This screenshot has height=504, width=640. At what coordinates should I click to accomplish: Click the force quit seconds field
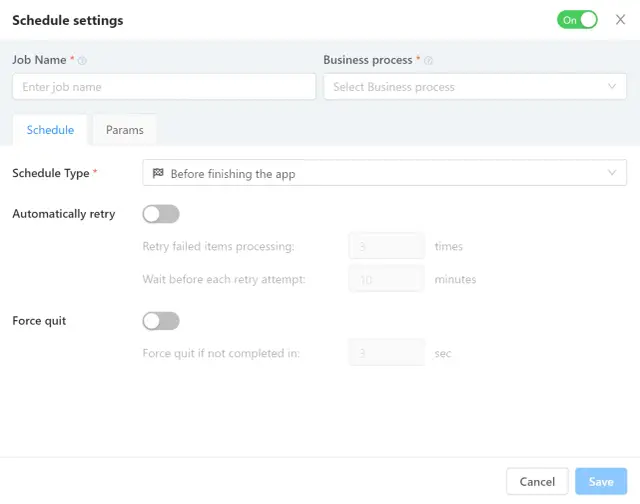coord(387,353)
